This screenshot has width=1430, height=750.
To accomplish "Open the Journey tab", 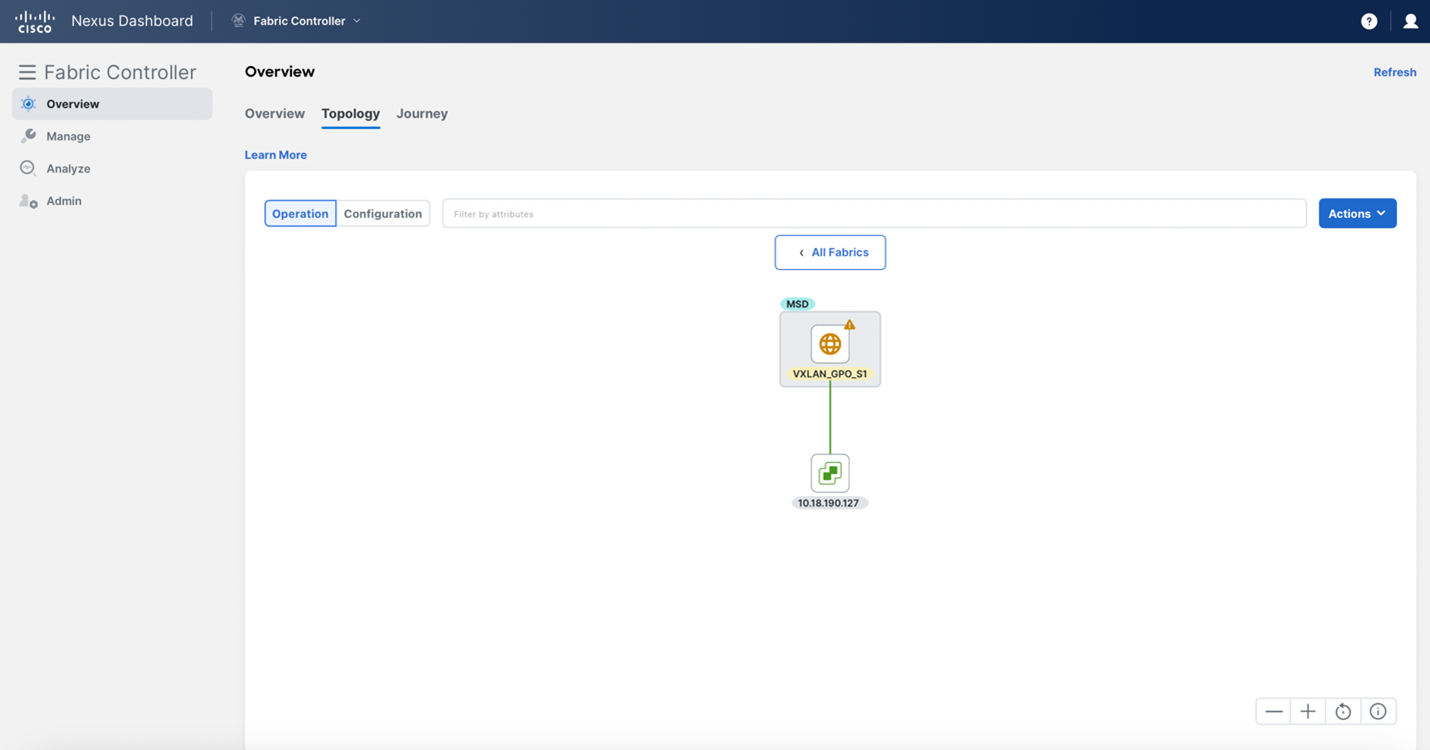I will [422, 114].
